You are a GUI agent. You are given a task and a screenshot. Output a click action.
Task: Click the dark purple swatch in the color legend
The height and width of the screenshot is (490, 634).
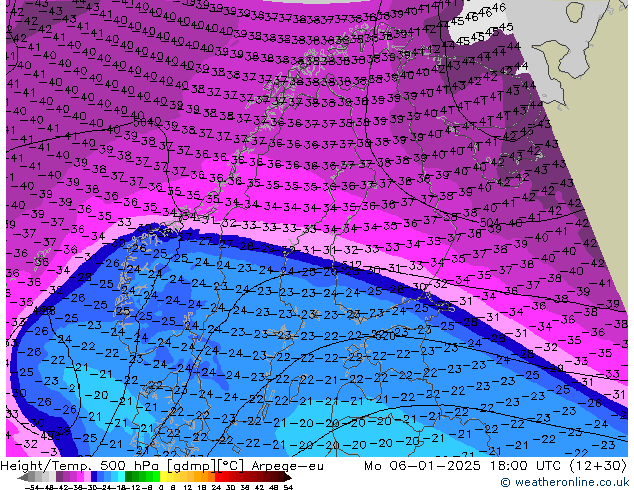59,476
